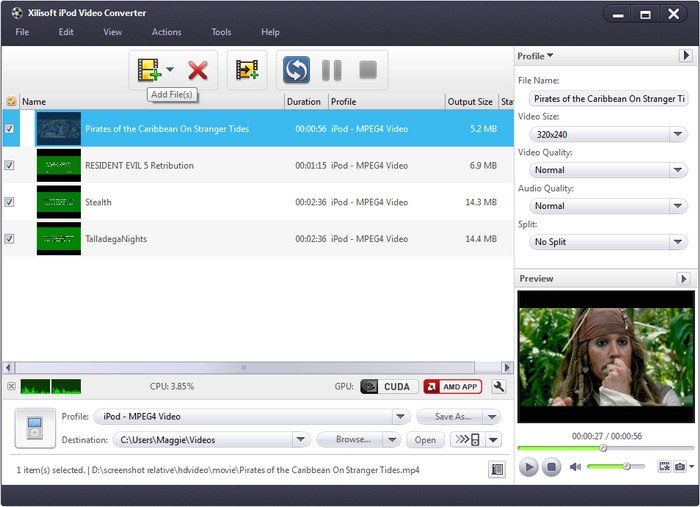This screenshot has width=700, height=507.
Task: Mute preview audio with speaker icon
Action: point(575,467)
